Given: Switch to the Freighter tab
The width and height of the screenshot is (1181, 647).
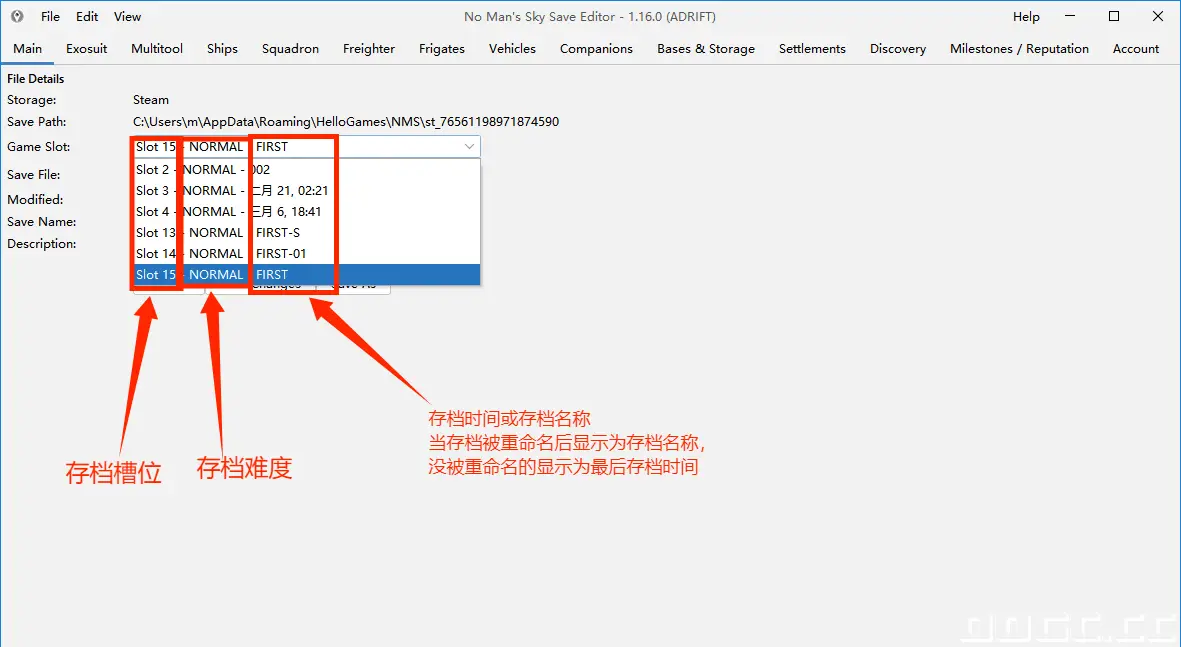Looking at the screenshot, I should pos(368,48).
